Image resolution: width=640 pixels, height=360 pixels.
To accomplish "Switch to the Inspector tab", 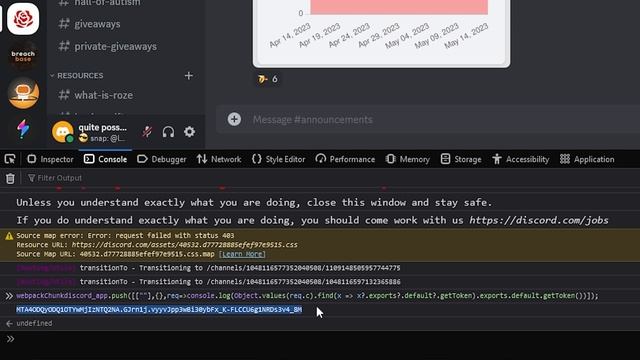I will (50, 159).
